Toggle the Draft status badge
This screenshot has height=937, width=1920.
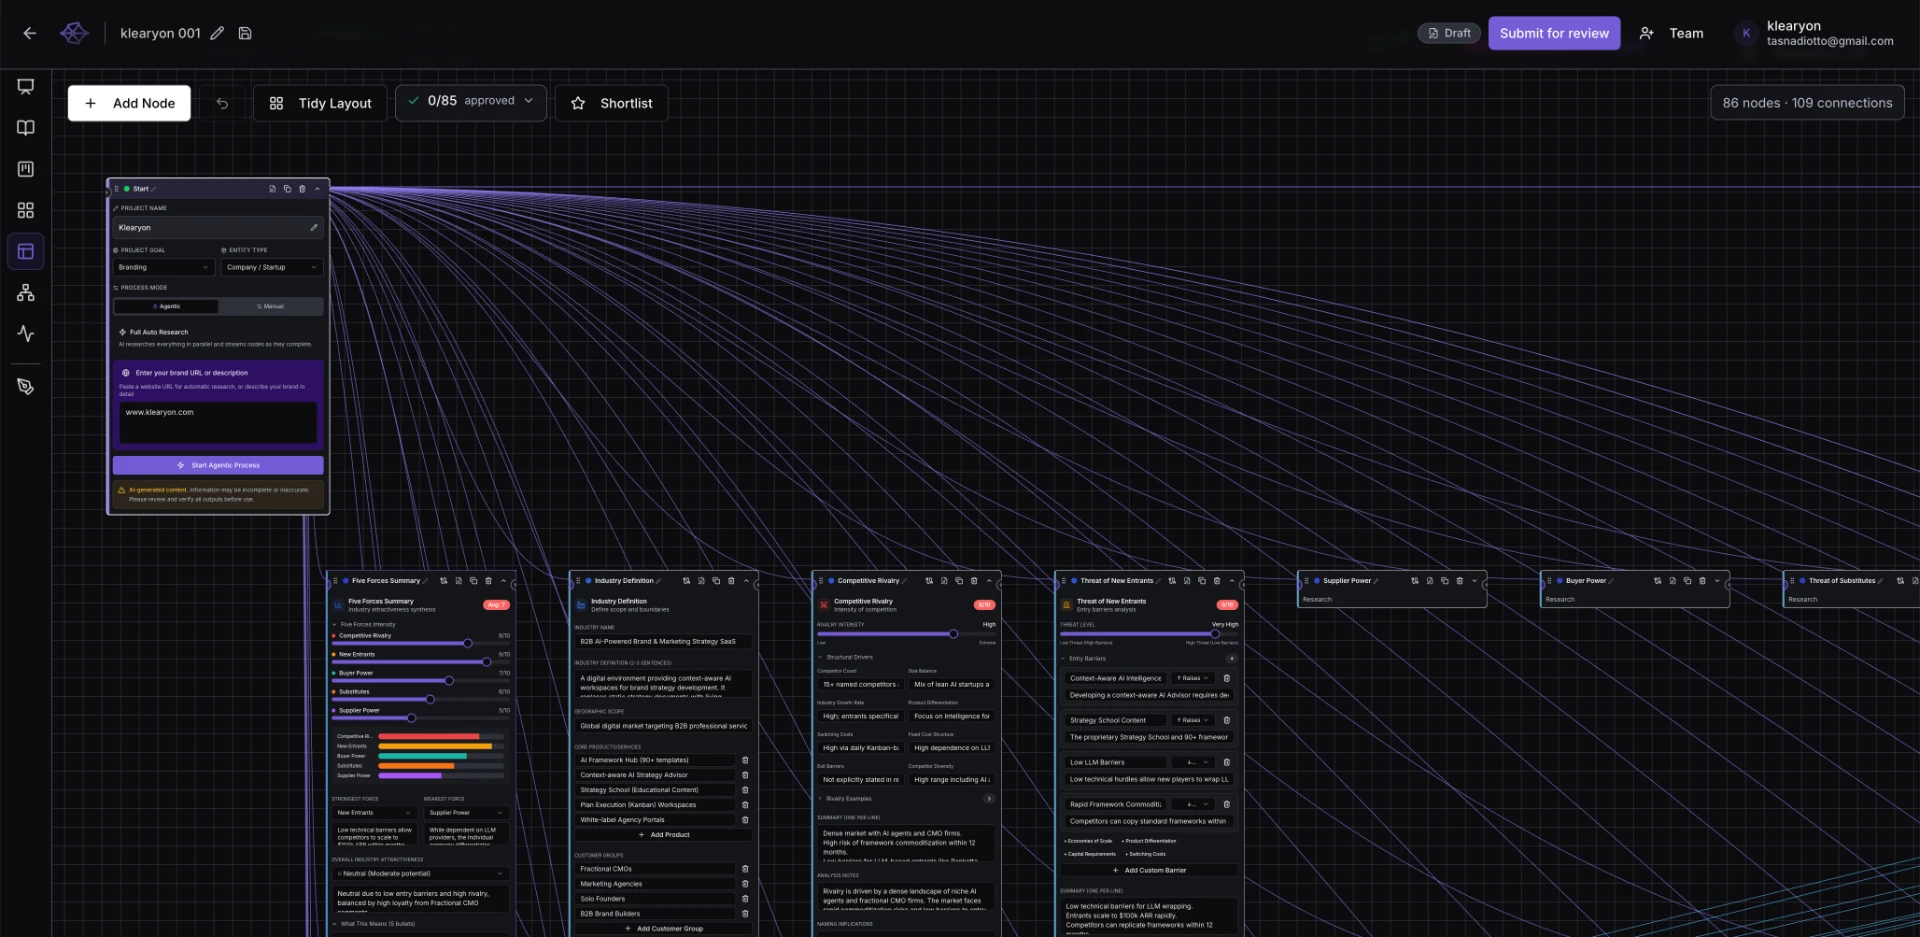pyautogui.click(x=1448, y=33)
